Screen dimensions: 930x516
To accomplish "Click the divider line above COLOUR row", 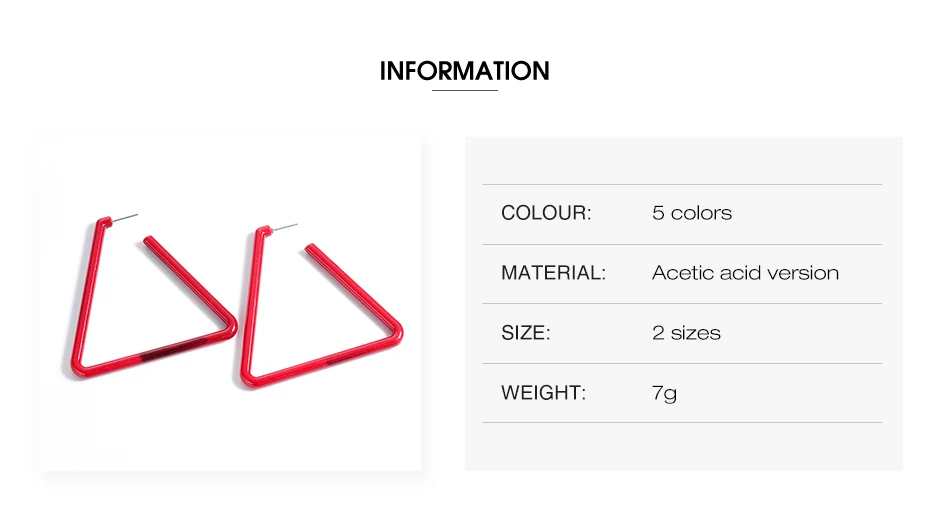I will (681, 184).
